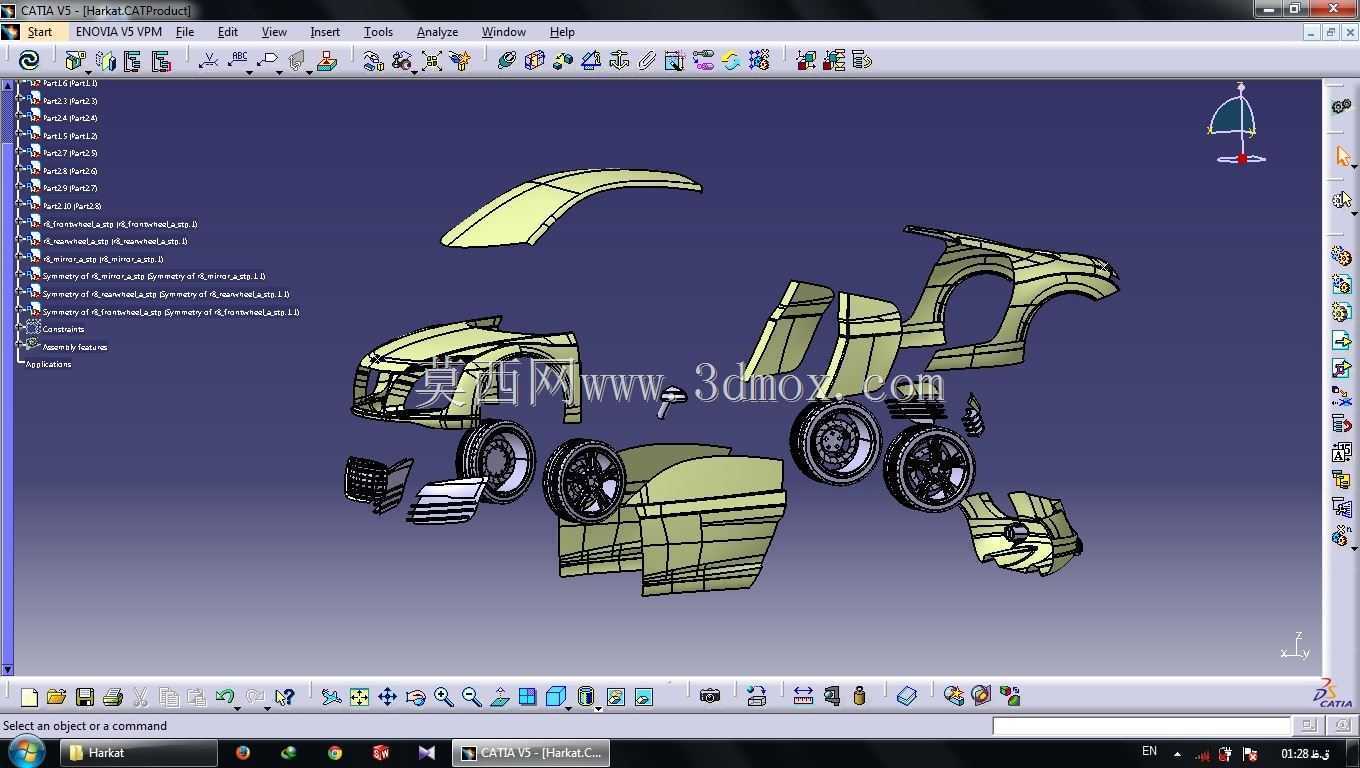
Task: Expand the Constraints tree node
Action: (x=21, y=329)
